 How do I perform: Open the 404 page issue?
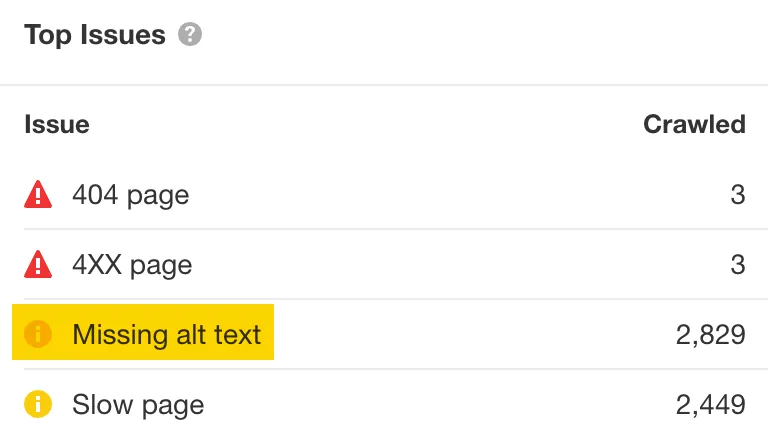tap(131, 195)
